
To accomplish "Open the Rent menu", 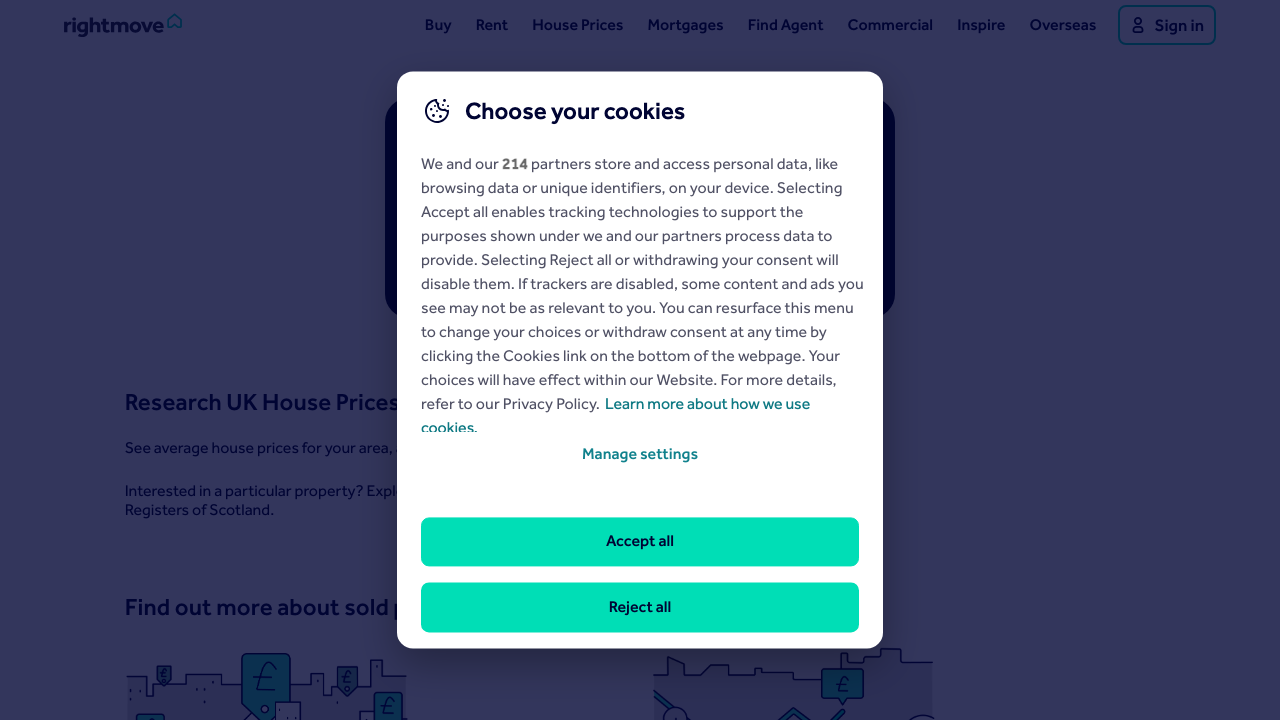I will tap(492, 25).
